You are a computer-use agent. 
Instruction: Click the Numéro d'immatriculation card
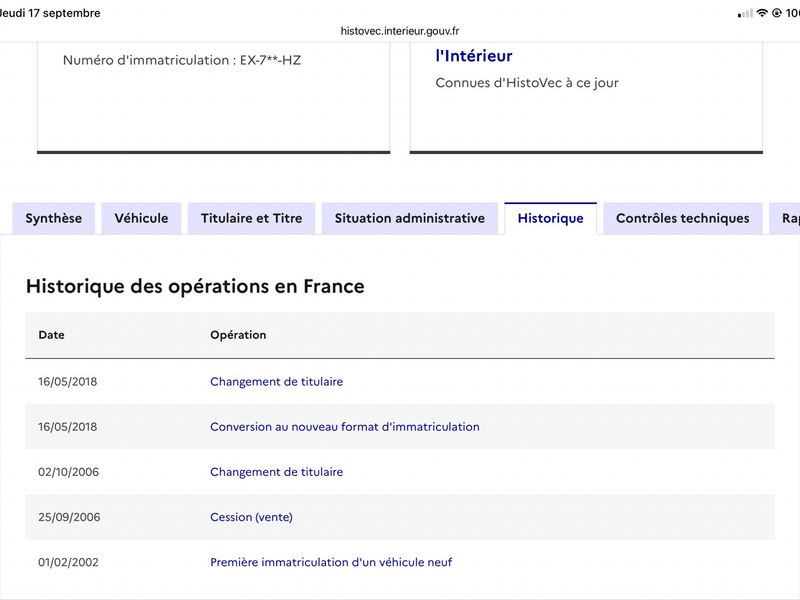214,97
